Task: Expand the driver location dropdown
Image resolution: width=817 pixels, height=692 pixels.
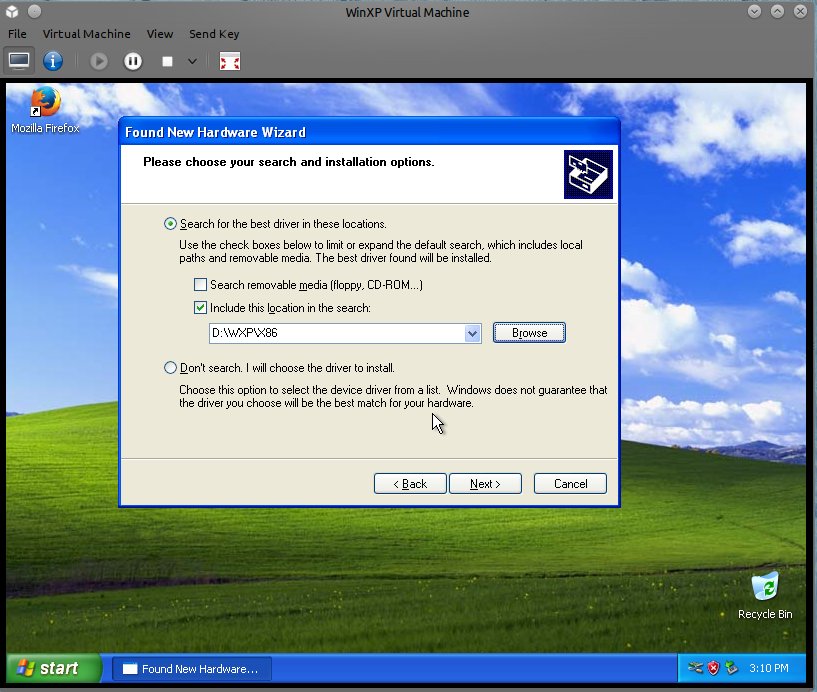Action: click(472, 333)
